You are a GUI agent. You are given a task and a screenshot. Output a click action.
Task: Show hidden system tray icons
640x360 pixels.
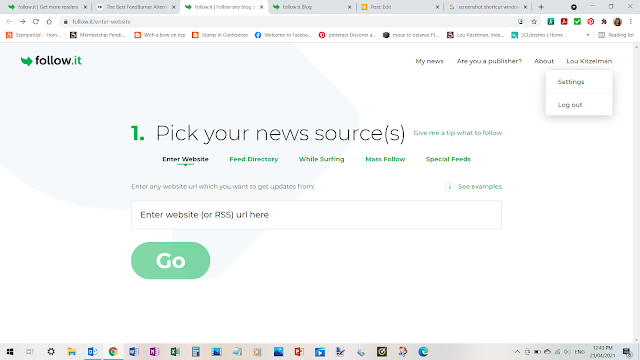(x=517, y=351)
